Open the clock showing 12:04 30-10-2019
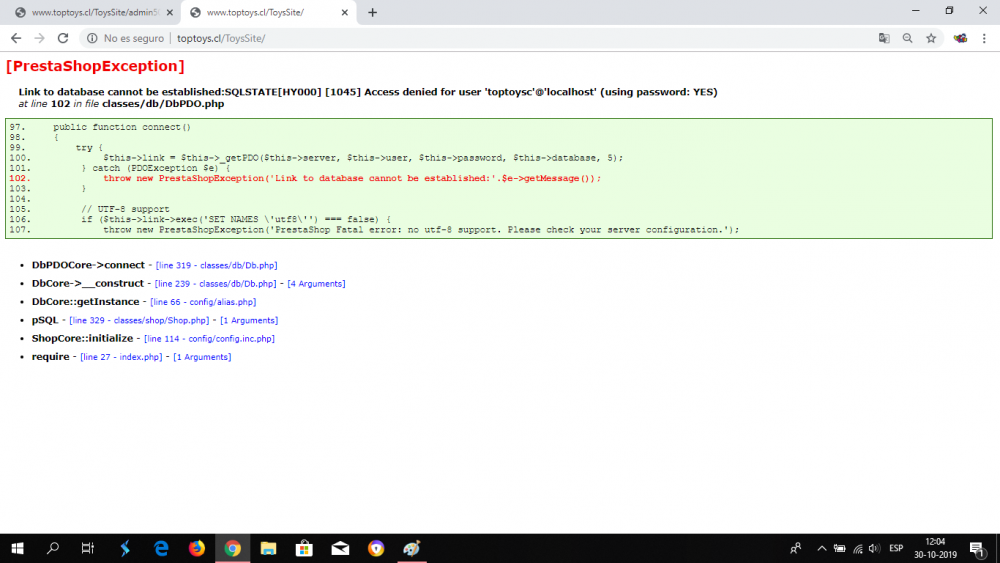 [x=935, y=548]
